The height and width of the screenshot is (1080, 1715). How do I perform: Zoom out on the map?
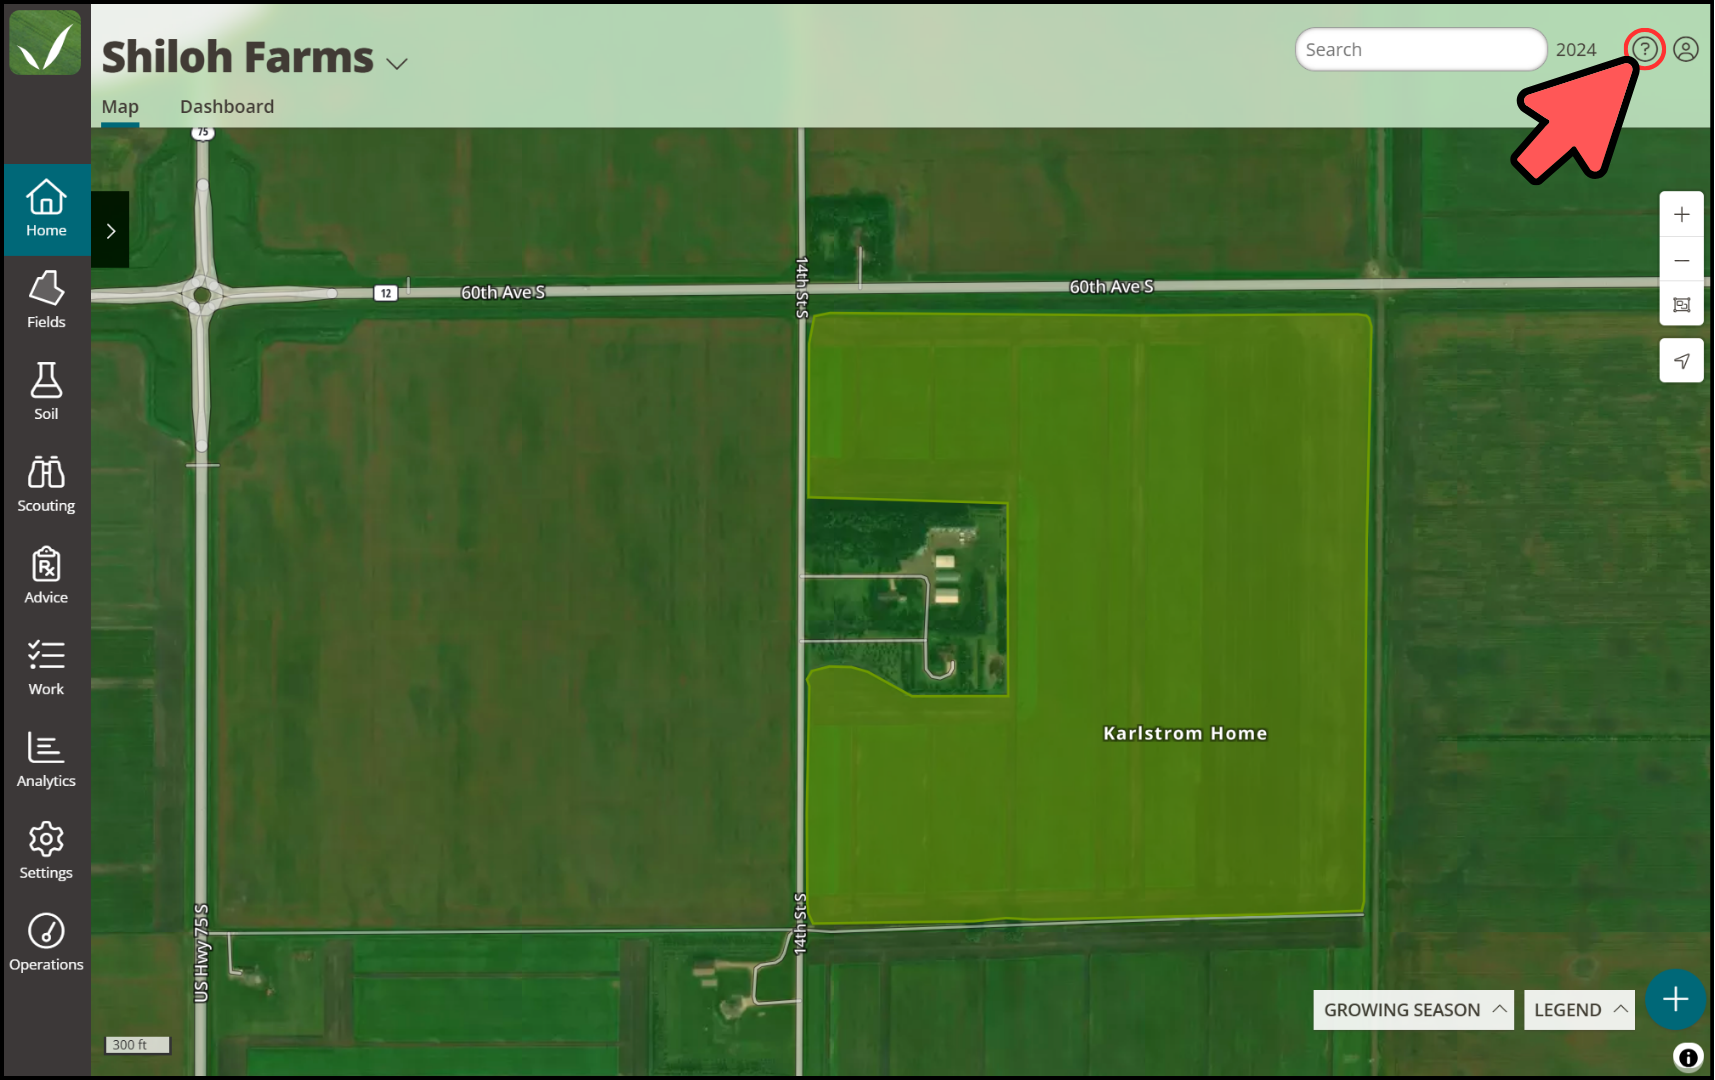click(x=1682, y=261)
